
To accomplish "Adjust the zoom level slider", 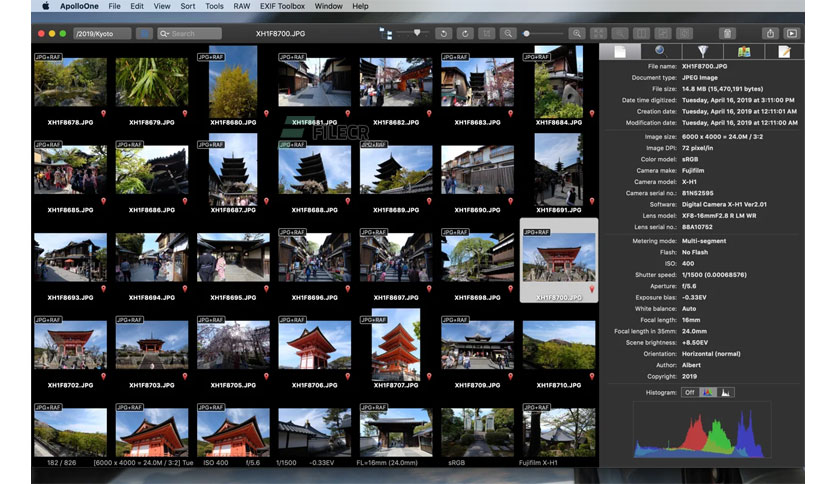I will coord(542,34).
